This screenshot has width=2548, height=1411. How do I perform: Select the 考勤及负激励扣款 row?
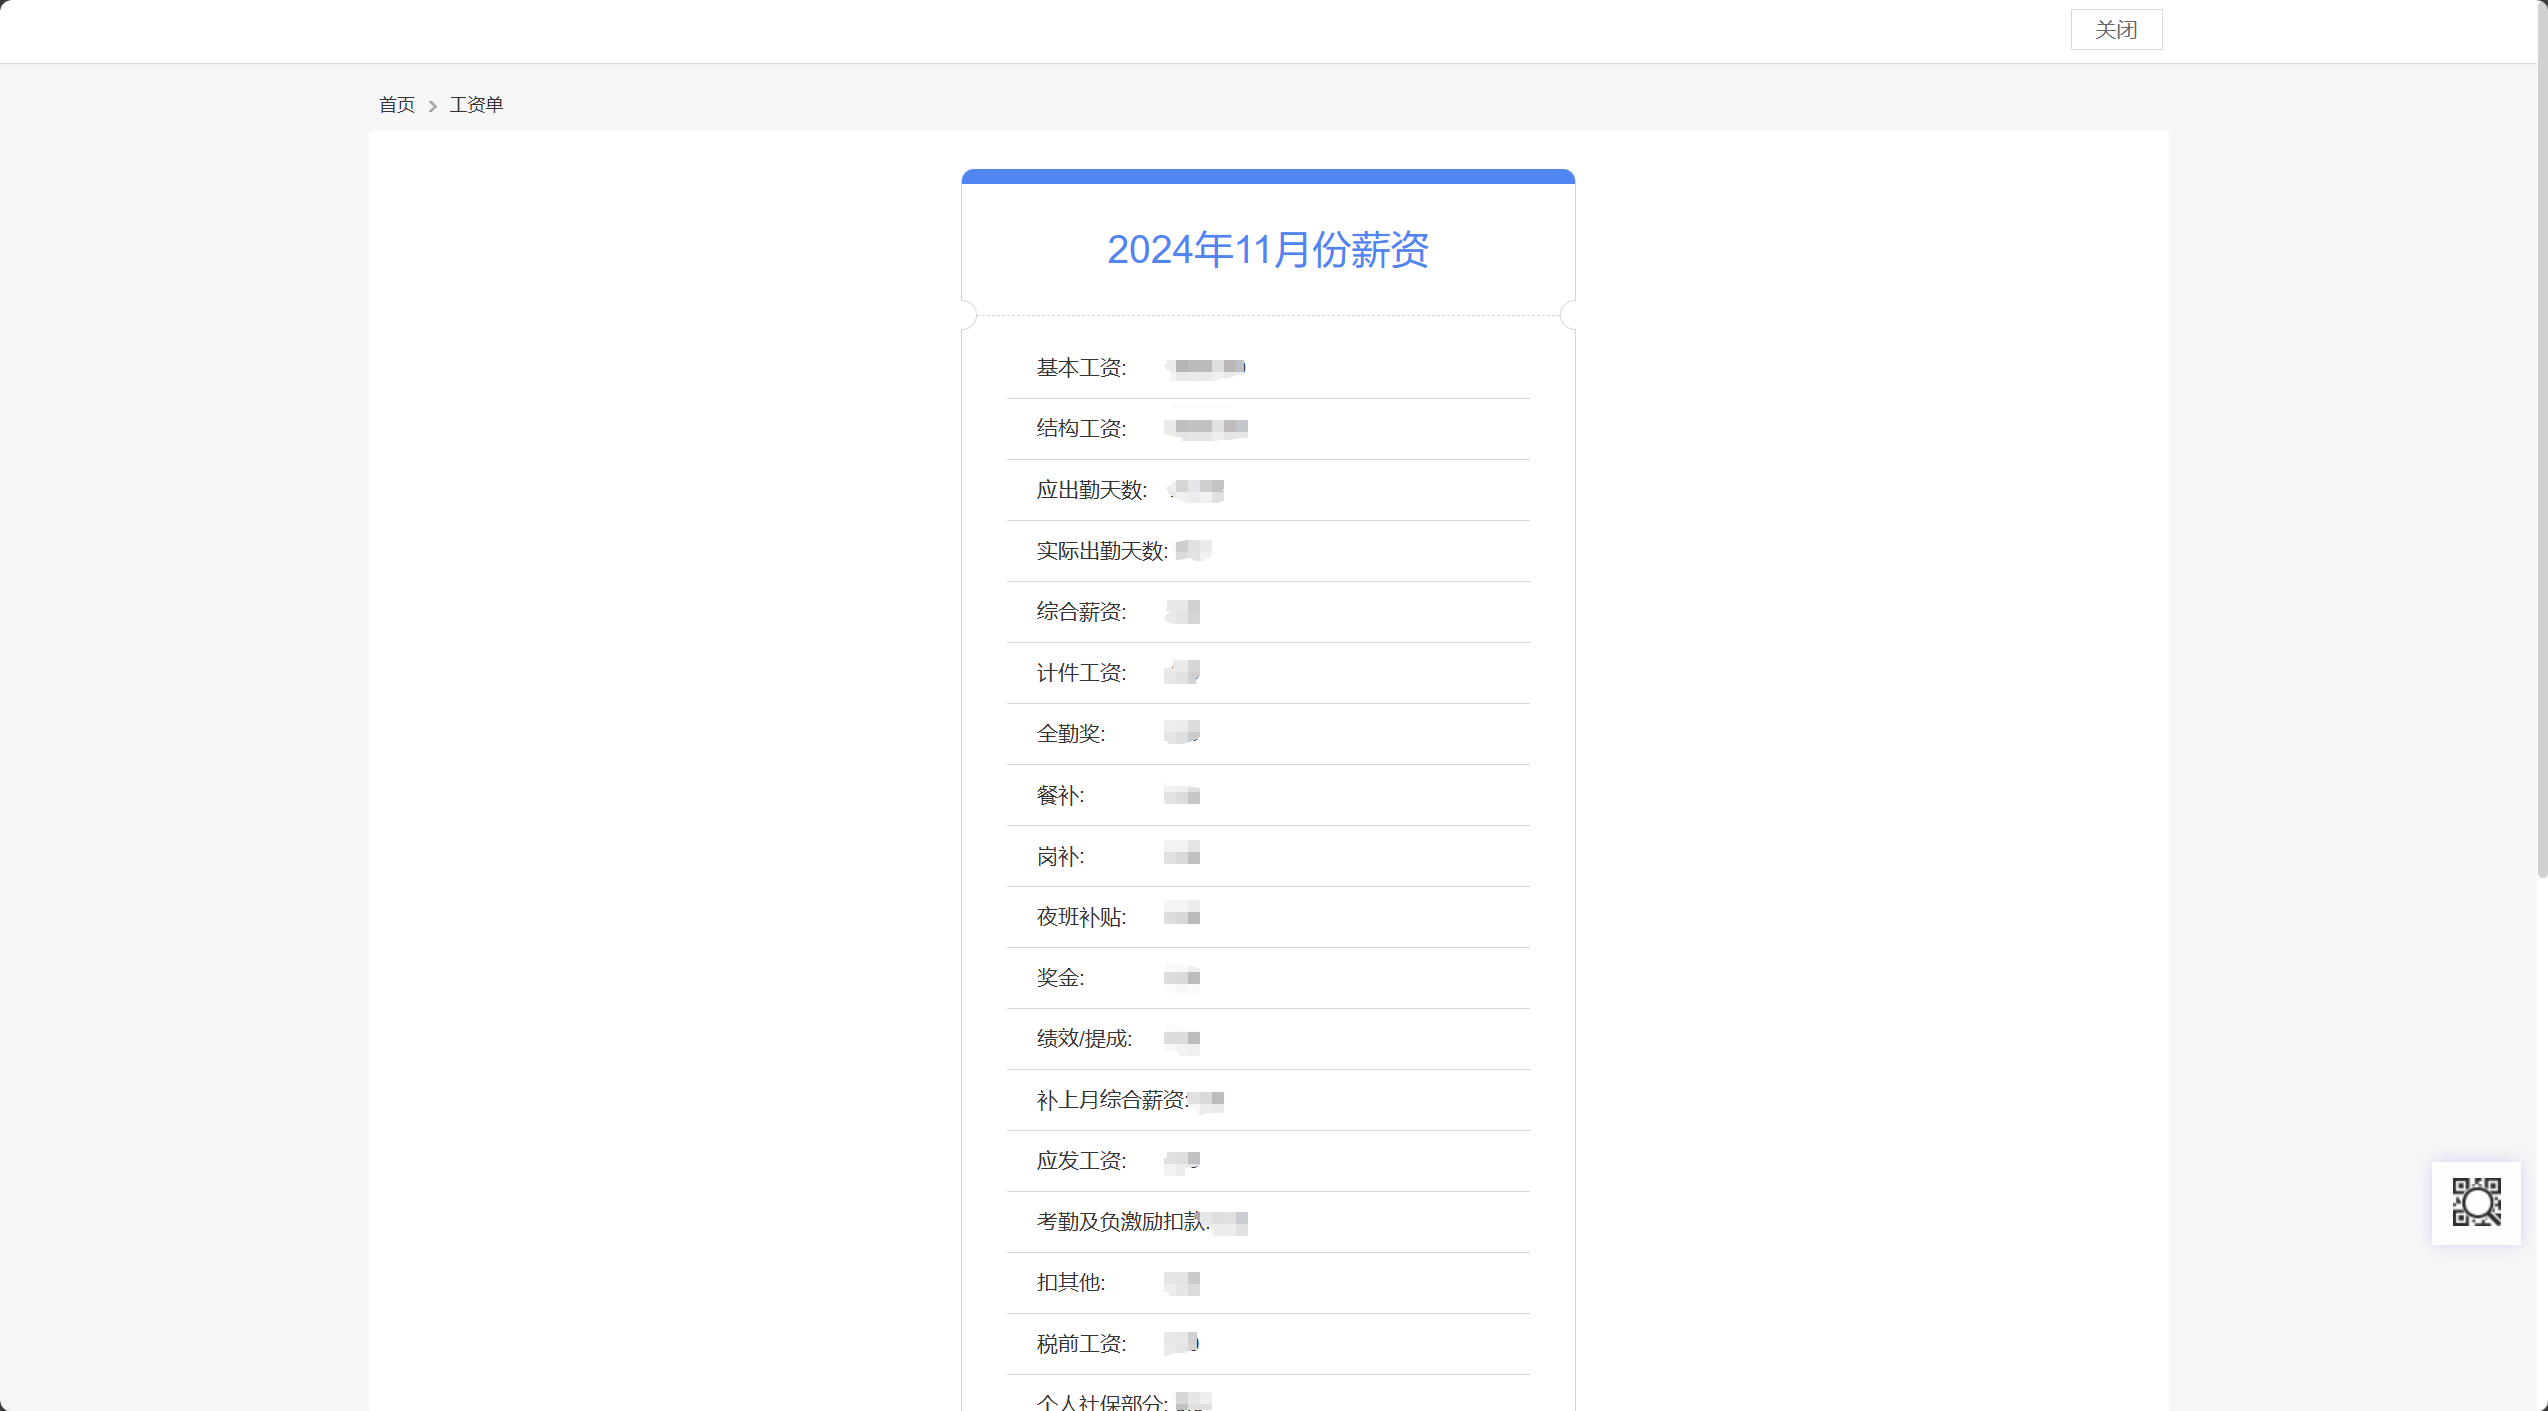1267,1222
